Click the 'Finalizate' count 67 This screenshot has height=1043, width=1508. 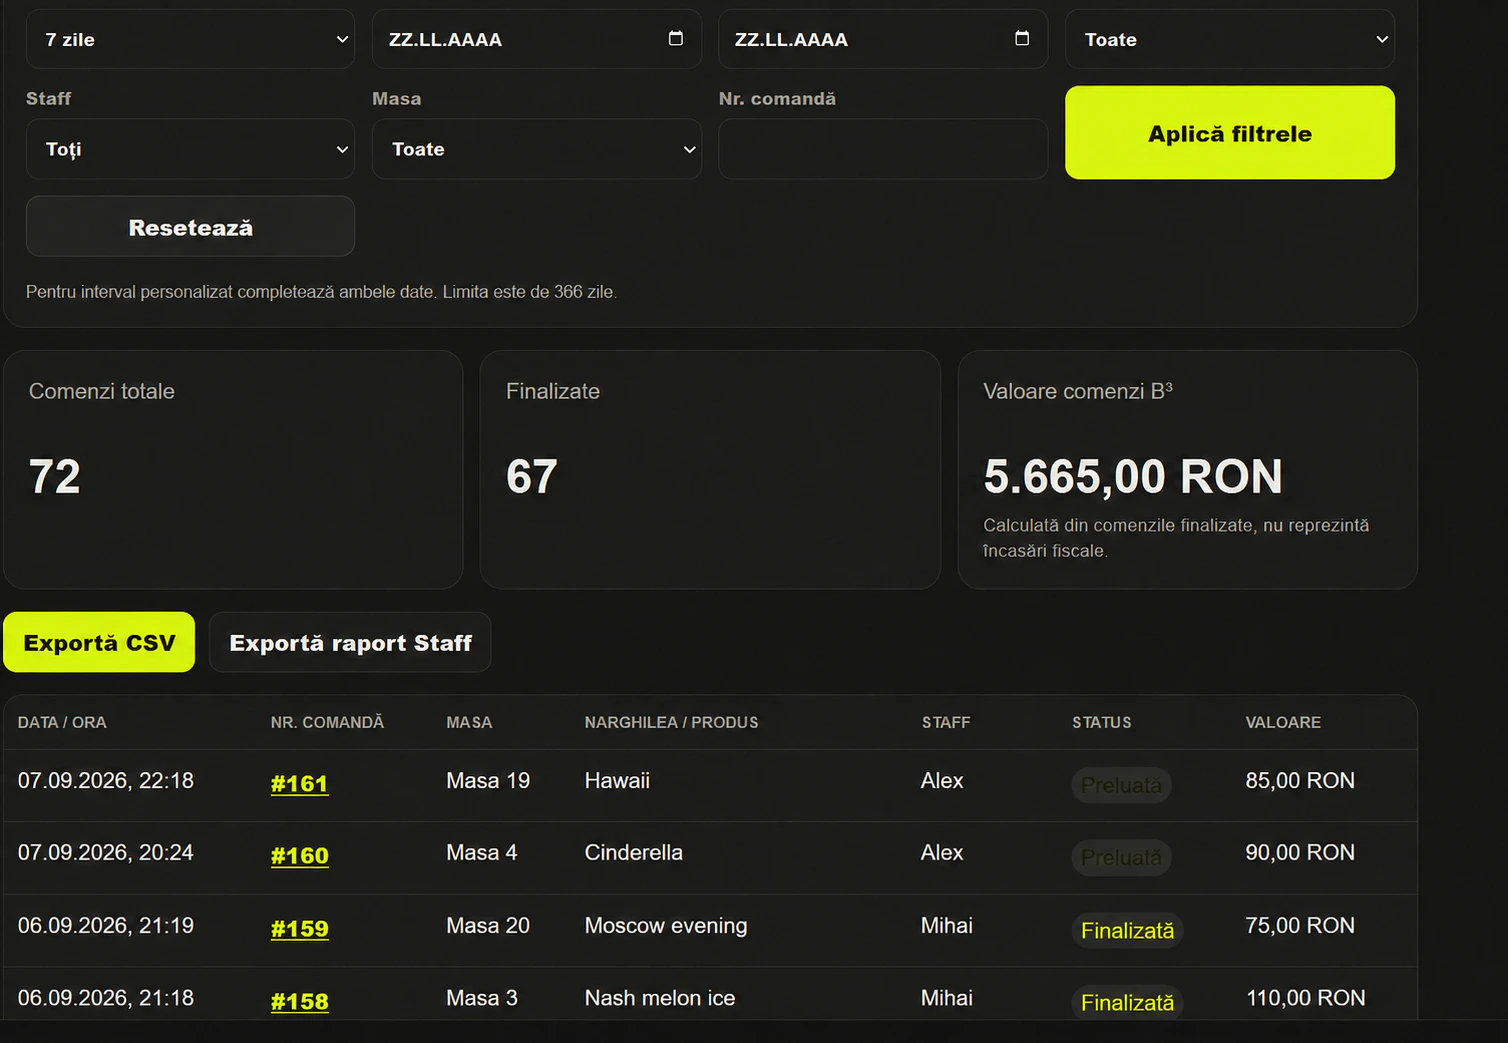point(531,476)
